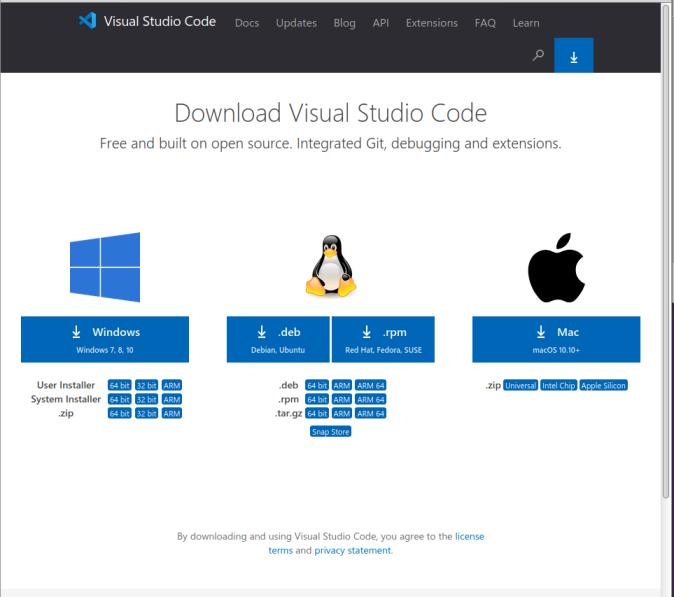Get the Windows .zip 32 bit
Image resolution: width=674 pixels, height=597 pixels.
point(147,413)
